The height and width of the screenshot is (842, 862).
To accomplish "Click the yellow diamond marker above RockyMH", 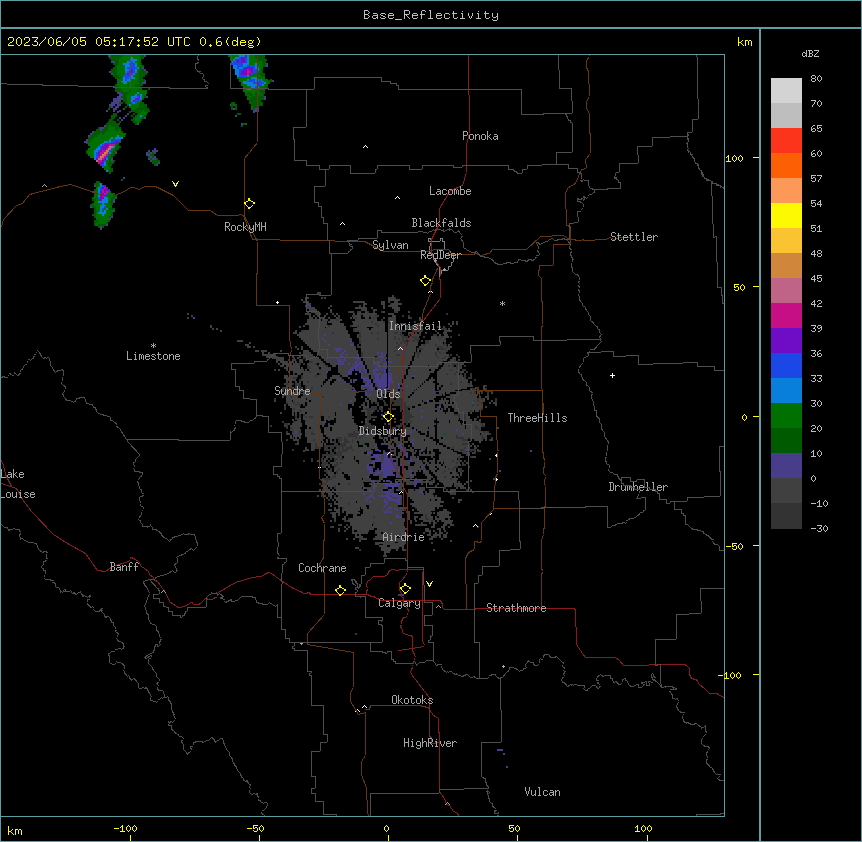I will (249, 204).
